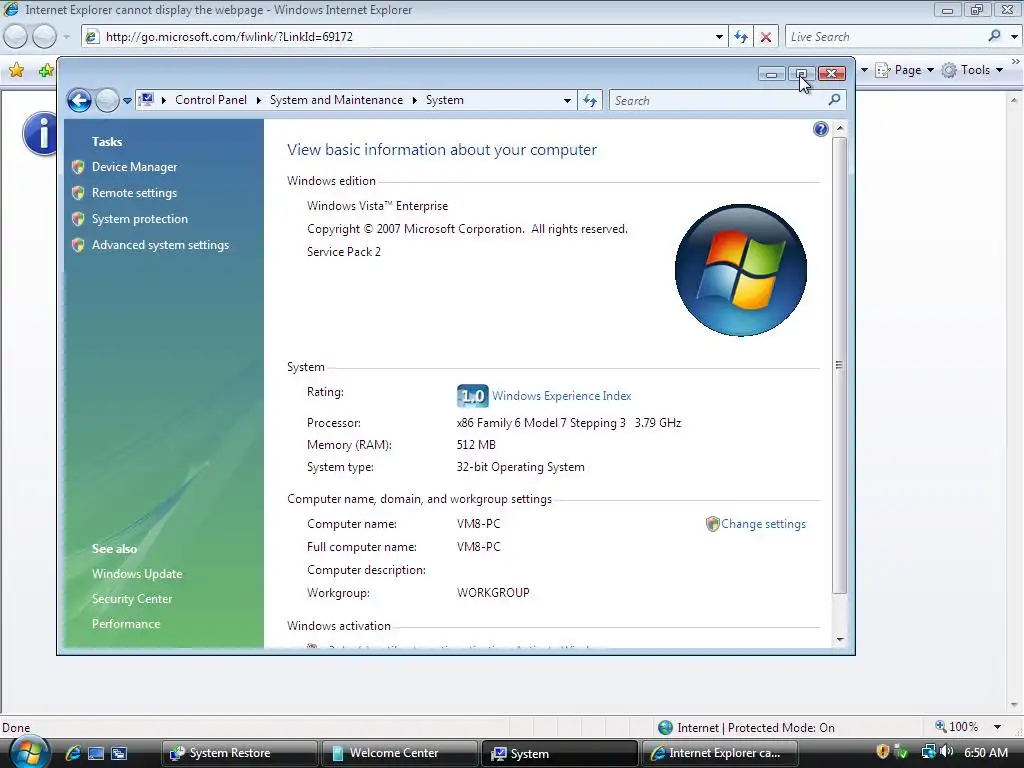Viewport: 1024px width, 768px height.
Task: Click shield icon beside Device Manager
Action: point(78,167)
